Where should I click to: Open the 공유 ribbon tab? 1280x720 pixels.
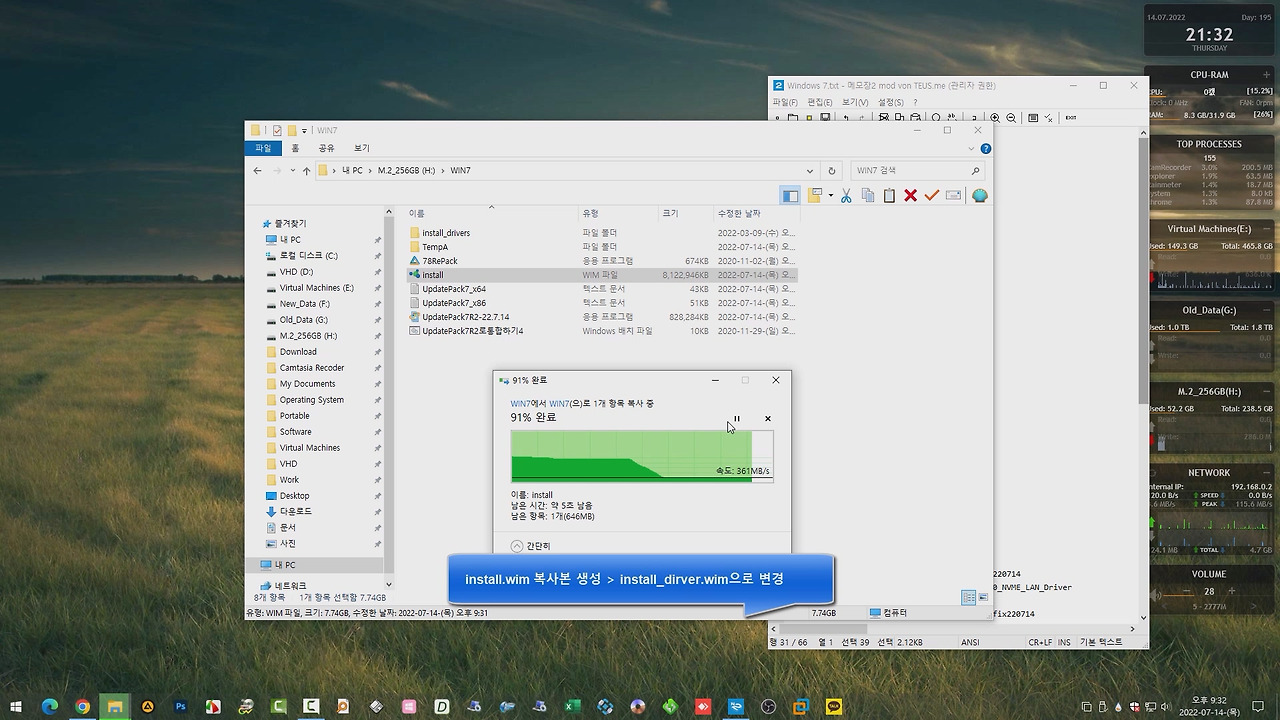(x=326, y=148)
